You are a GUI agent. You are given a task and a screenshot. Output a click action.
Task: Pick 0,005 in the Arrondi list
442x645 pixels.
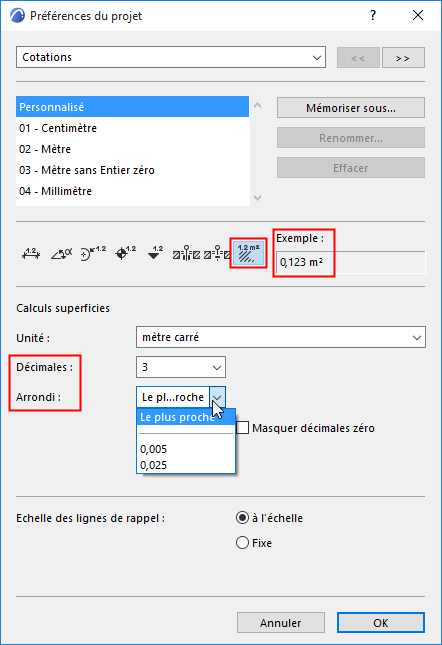[x=186, y=449]
